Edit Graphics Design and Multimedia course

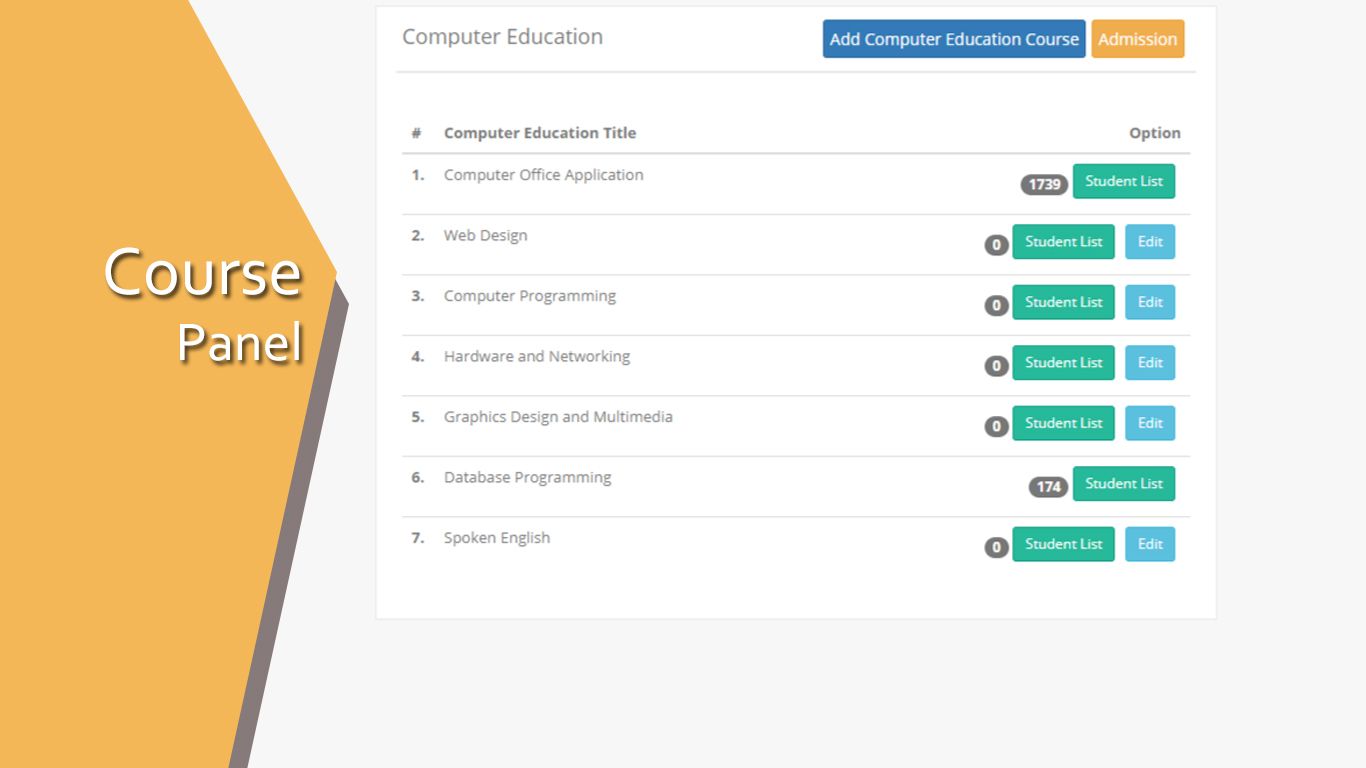coord(1150,423)
